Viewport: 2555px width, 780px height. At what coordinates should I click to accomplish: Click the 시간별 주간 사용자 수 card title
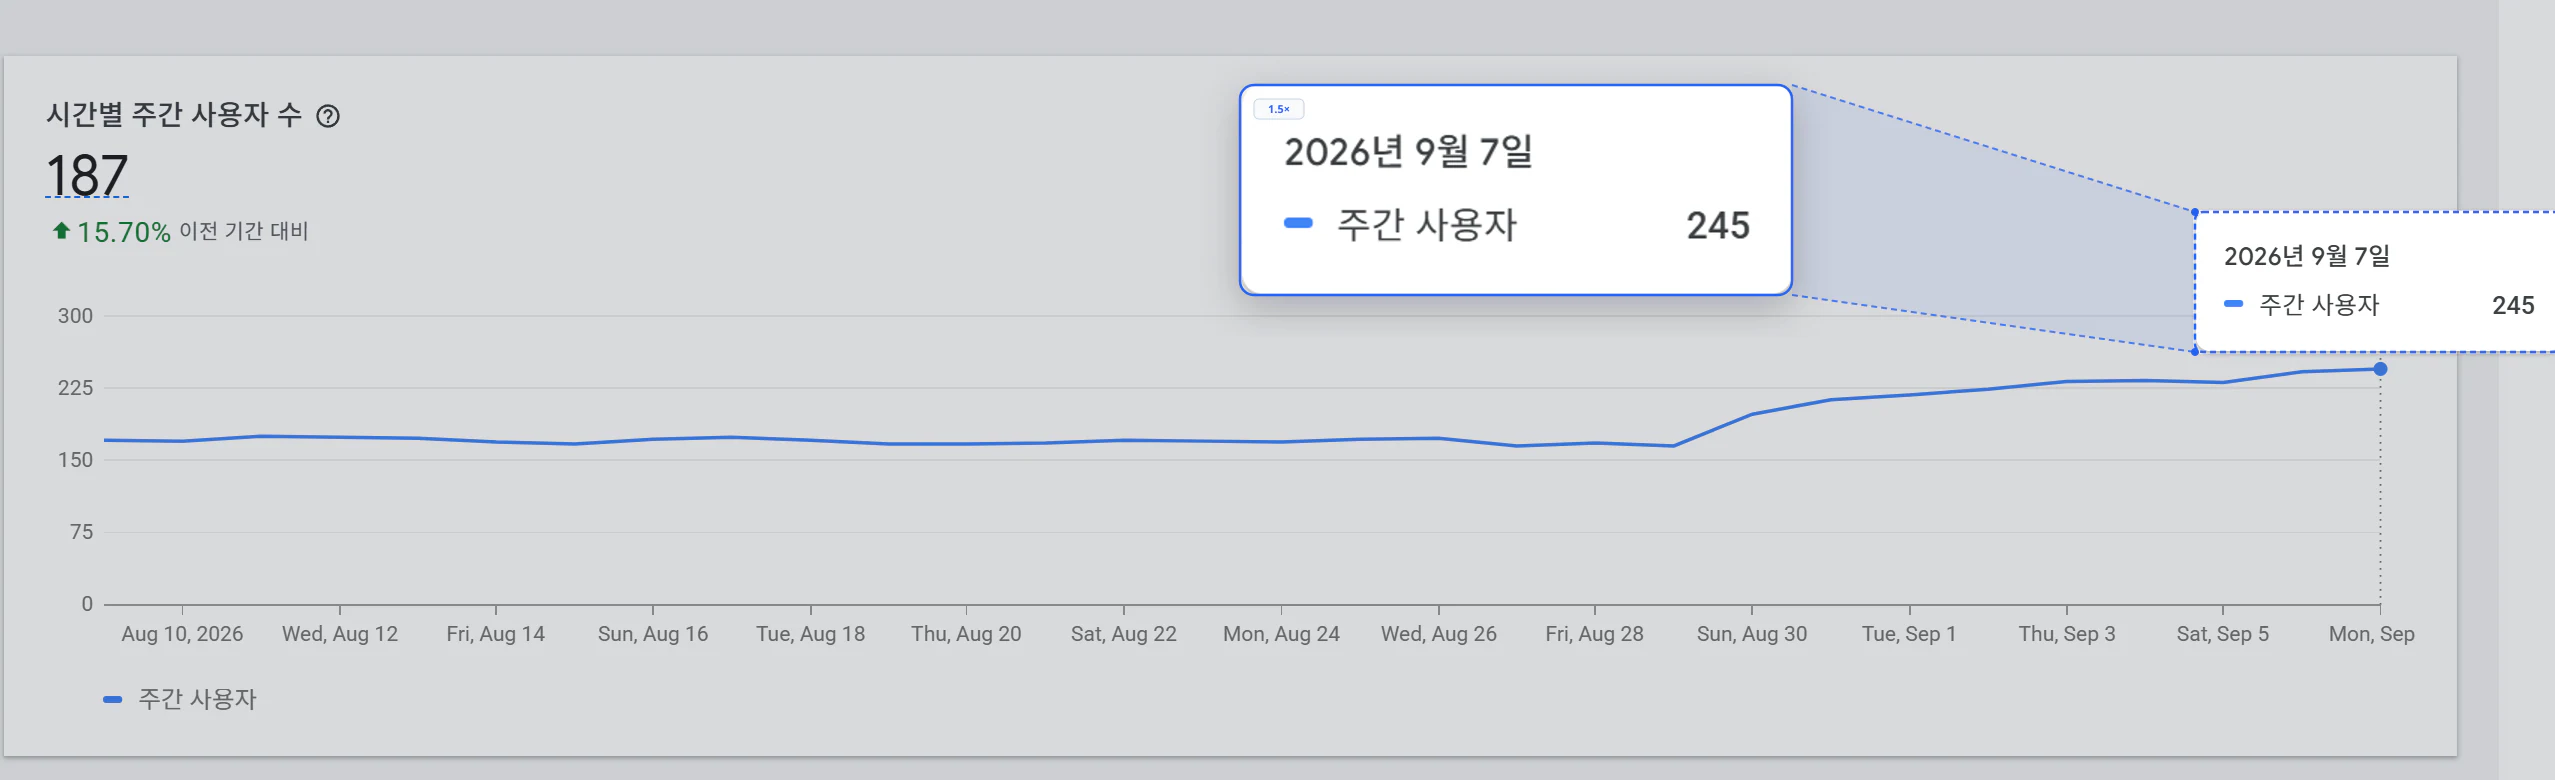point(174,115)
